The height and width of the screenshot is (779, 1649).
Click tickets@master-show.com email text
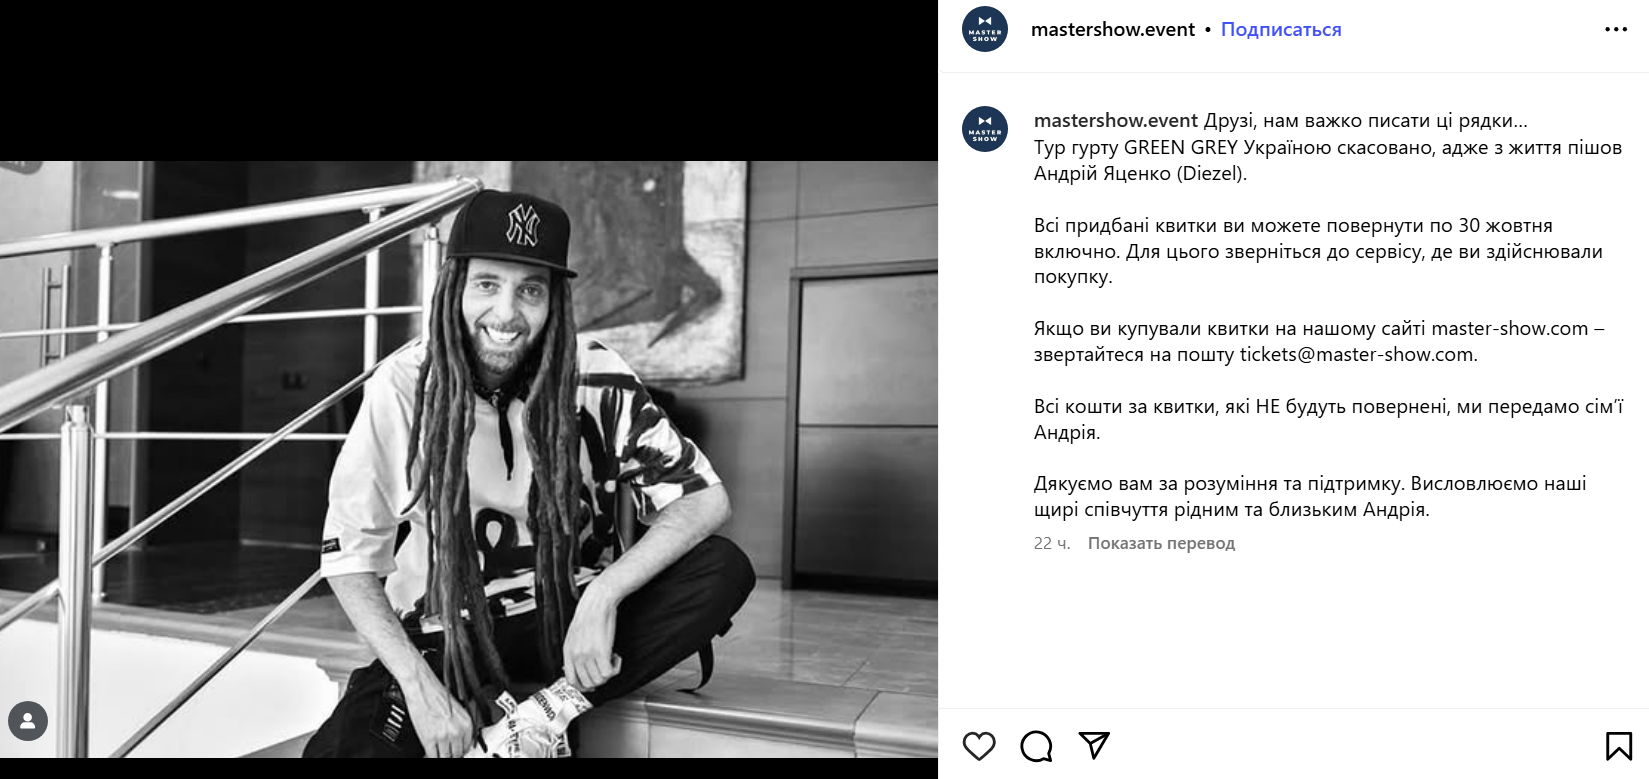coord(1358,355)
